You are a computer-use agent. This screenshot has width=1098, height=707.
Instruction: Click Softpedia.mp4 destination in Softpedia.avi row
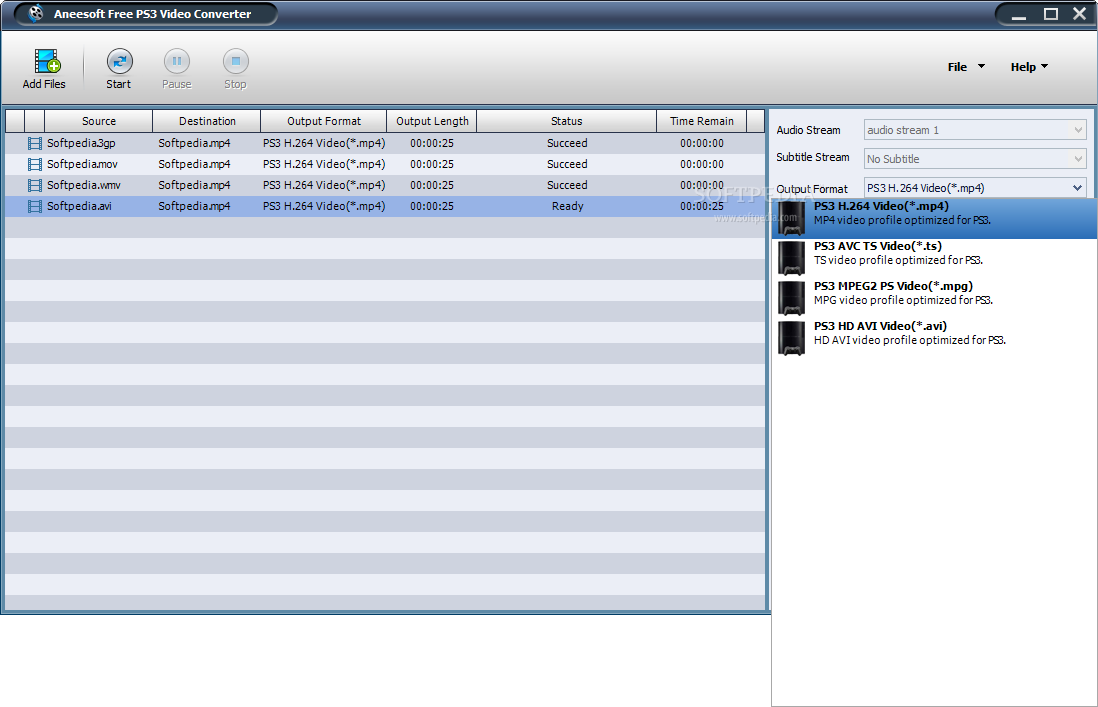click(x=194, y=206)
